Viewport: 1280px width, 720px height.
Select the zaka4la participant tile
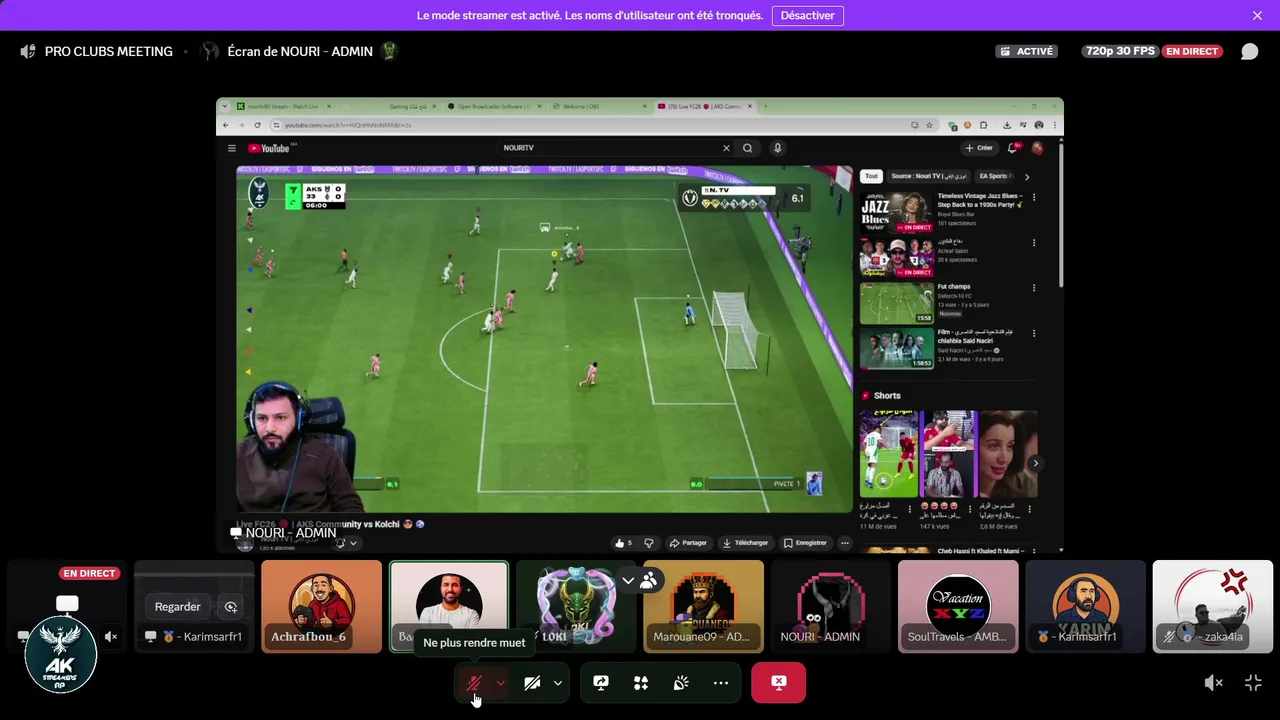tap(1213, 606)
